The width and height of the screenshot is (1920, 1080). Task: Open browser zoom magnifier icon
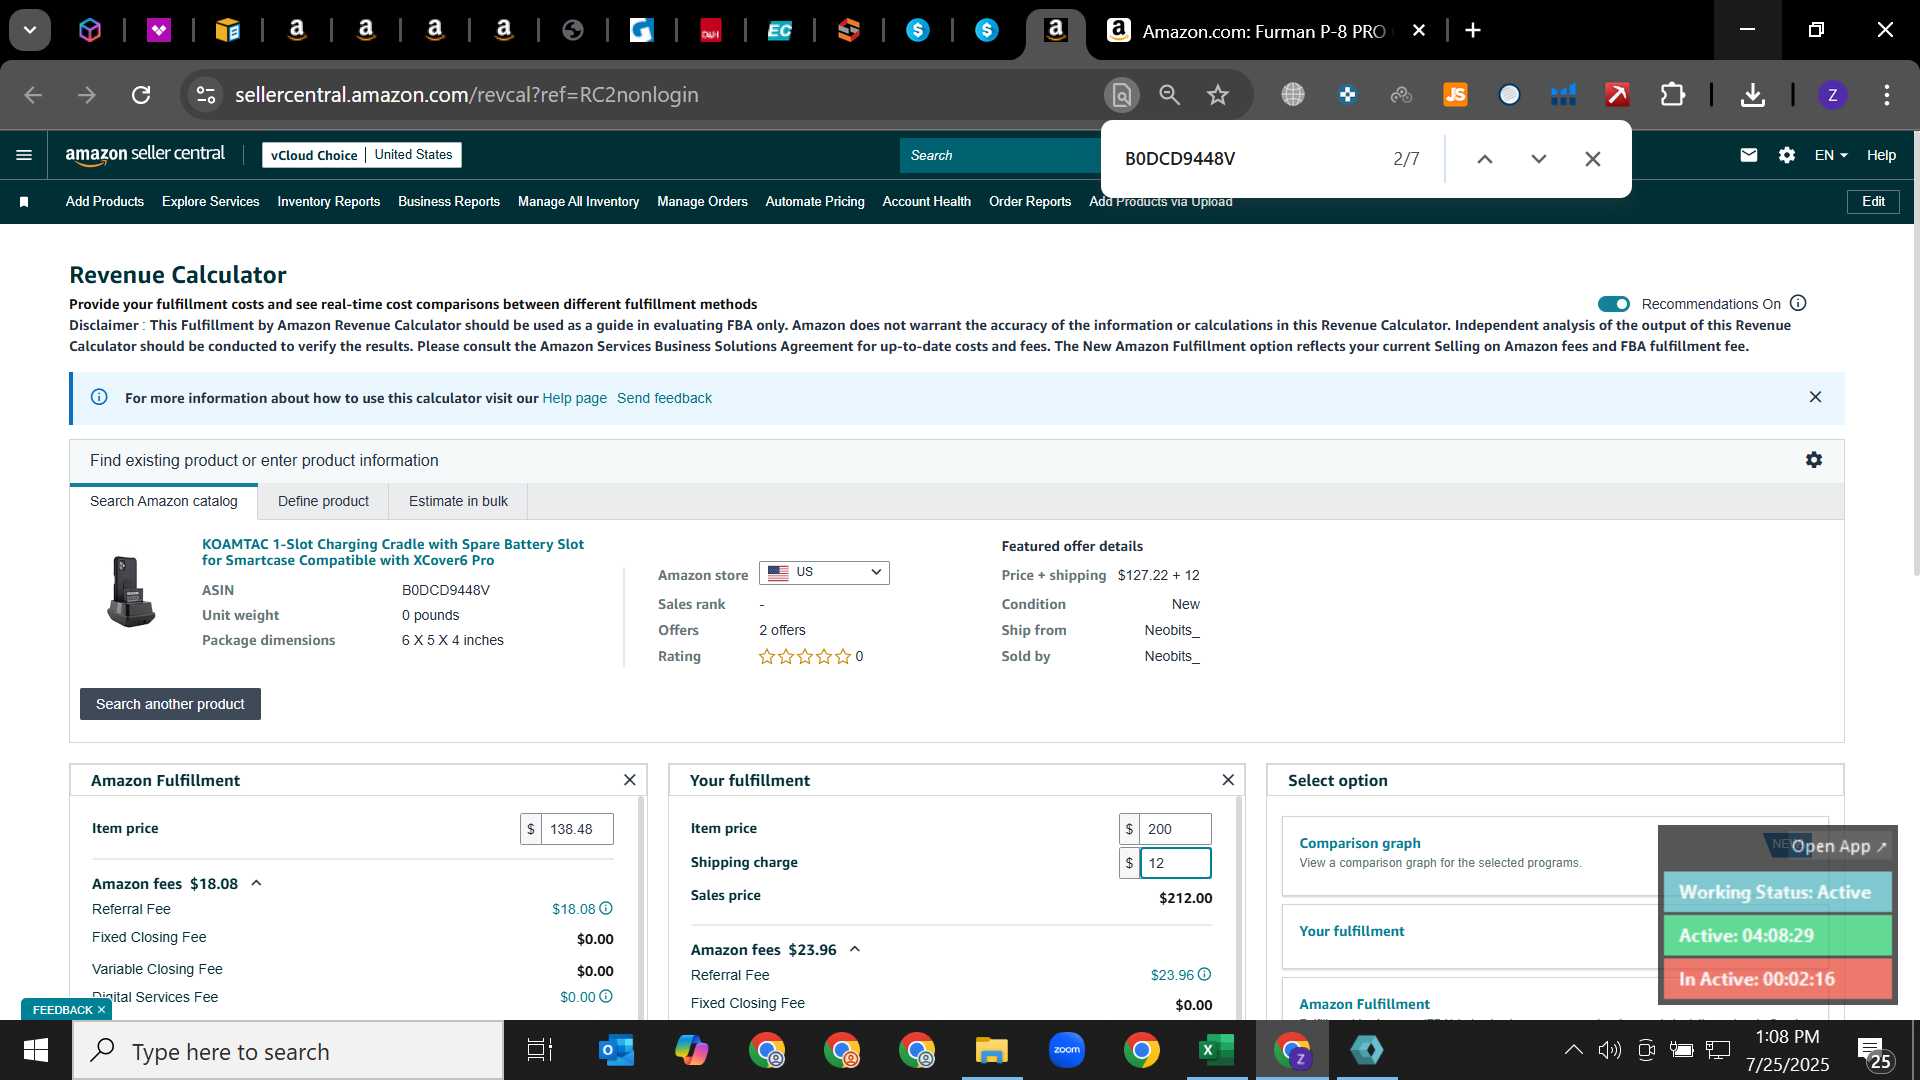click(1169, 95)
